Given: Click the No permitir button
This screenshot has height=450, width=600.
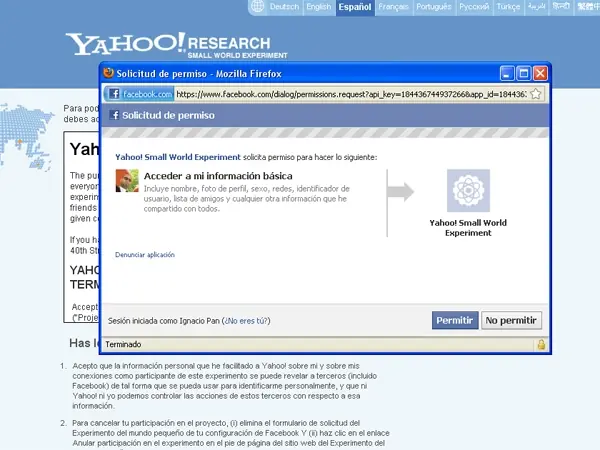Looking at the screenshot, I should [511, 320].
